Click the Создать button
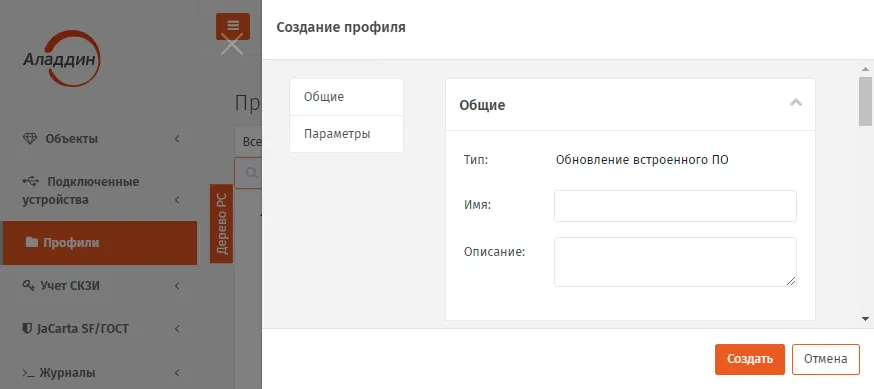 tap(750, 359)
